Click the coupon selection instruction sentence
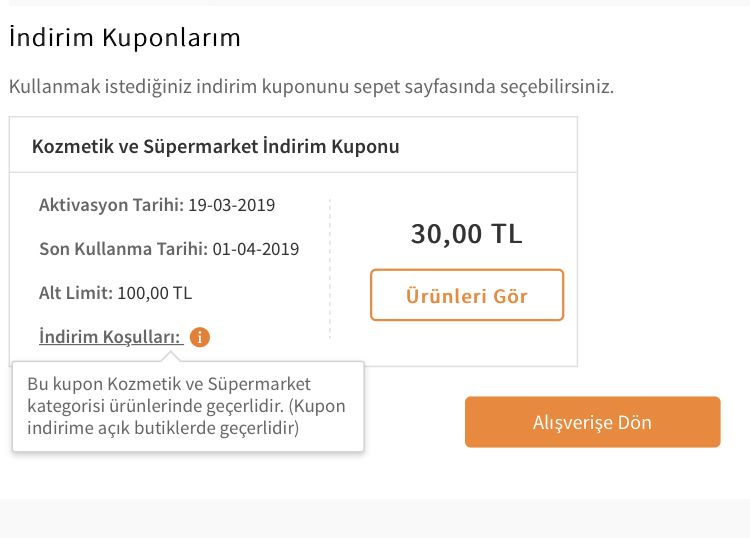Image resolution: width=750 pixels, height=538 pixels. coord(311,87)
